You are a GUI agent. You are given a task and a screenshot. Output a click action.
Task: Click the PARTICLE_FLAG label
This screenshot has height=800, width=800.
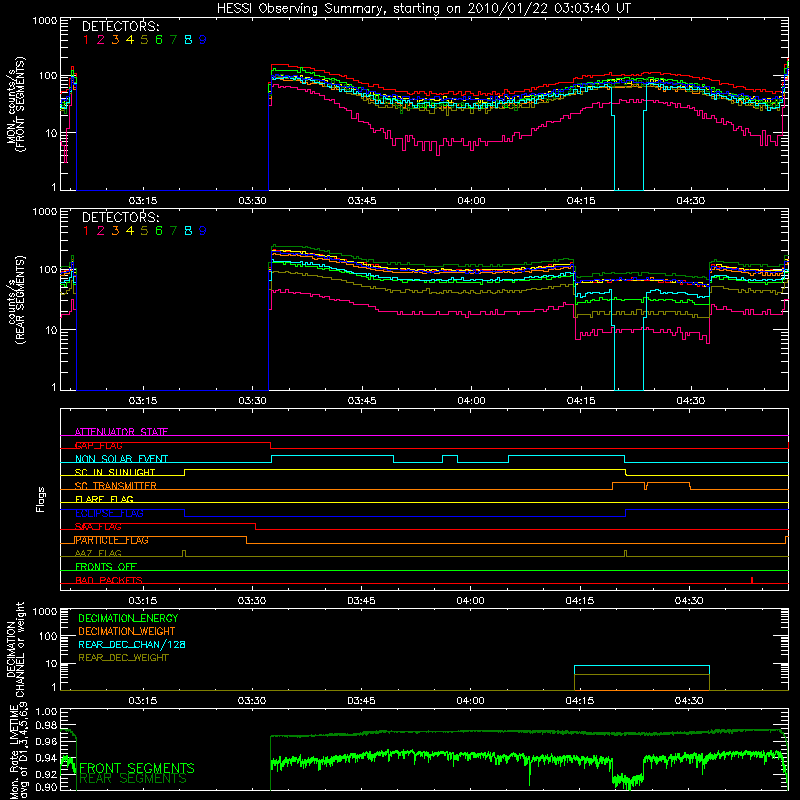[x=112, y=540]
